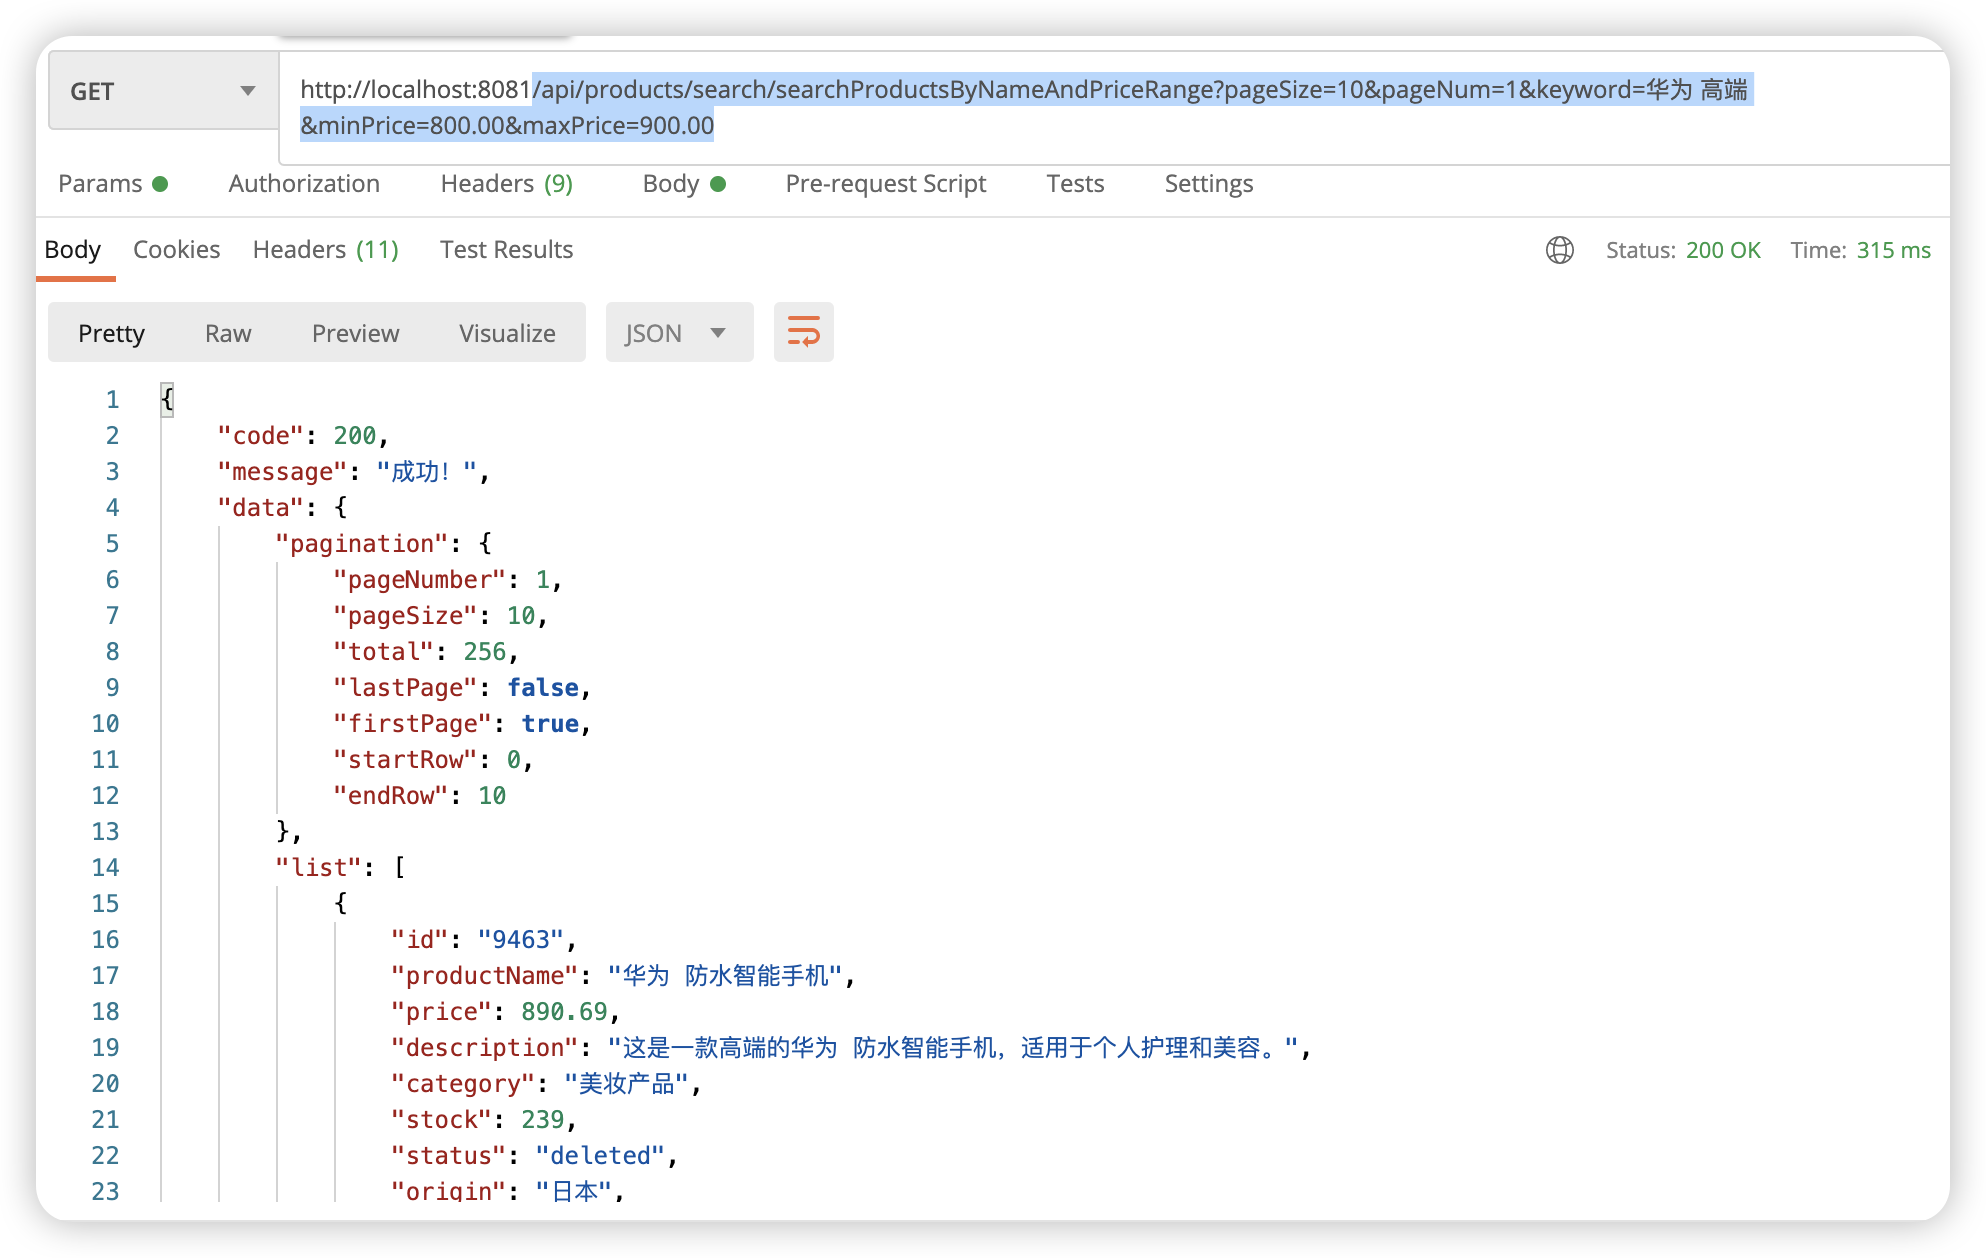This screenshot has height=1258, width=1986.
Task: View the response Headers (11) tab
Action: tap(326, 250)
